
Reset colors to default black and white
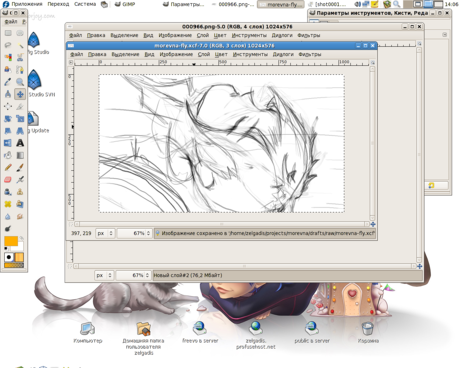(6, 249)
